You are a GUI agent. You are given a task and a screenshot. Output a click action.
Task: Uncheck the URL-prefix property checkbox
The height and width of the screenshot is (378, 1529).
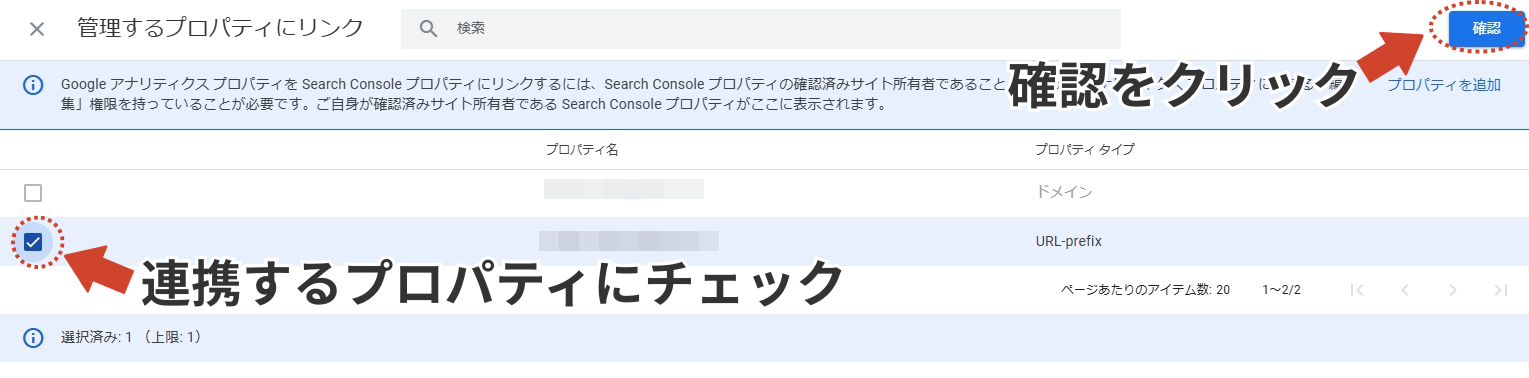click(x=33, y=241)
